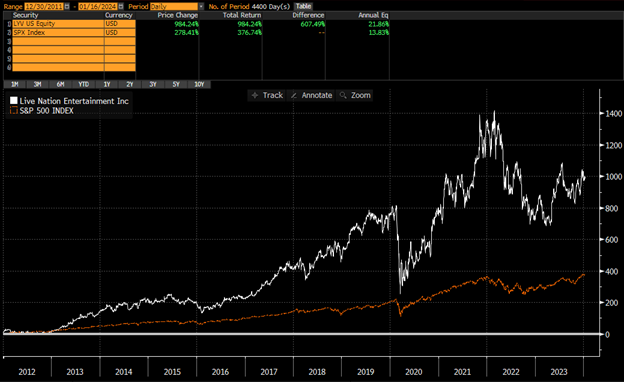Image resolution: width=624 pixels, height=382 pixels.
Task: Click the 4400 Day(s) period count
Action: pyautogui.click(x=271, y=6)
